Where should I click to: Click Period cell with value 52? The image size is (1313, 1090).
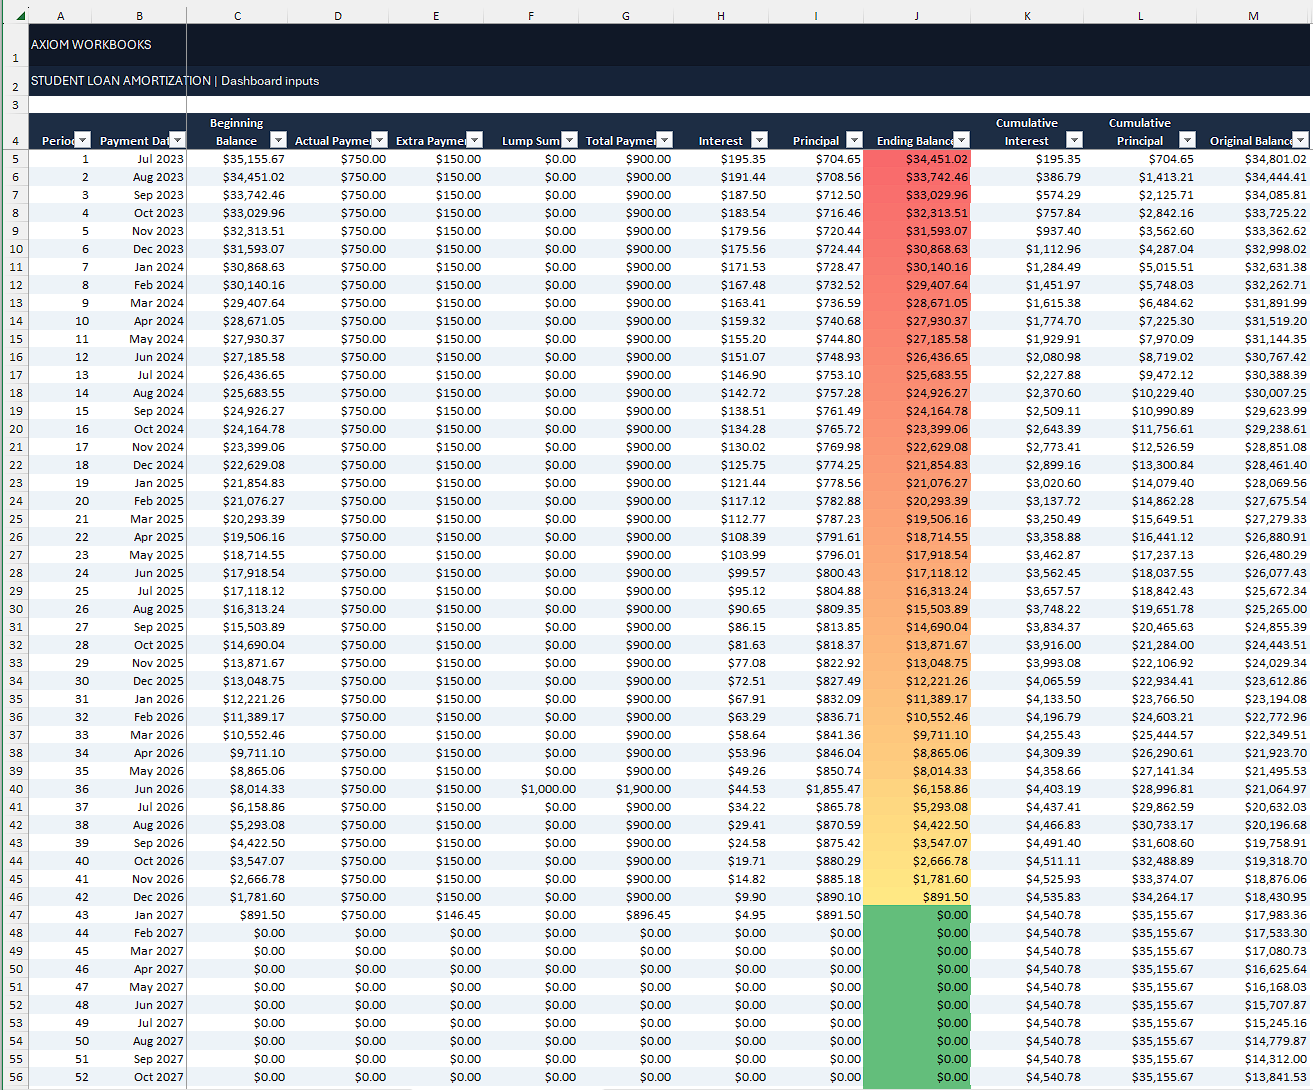tap(61, 1077)
